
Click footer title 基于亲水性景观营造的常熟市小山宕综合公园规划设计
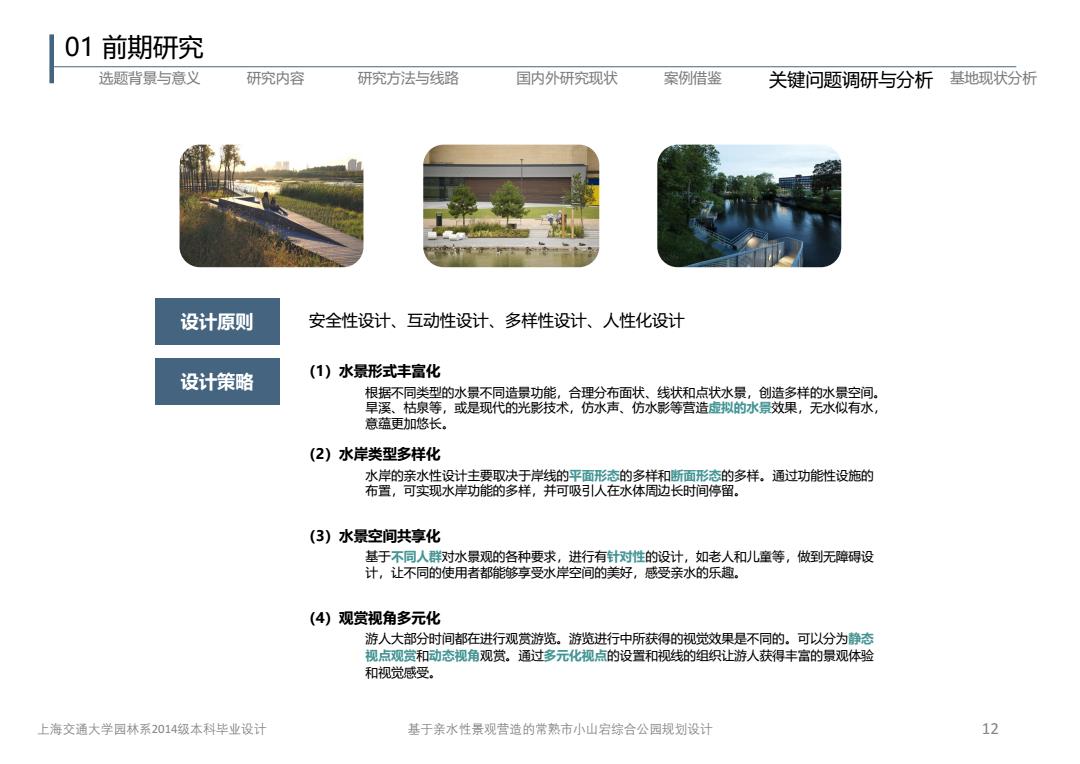pyautogui.click(x=560, y=729)
